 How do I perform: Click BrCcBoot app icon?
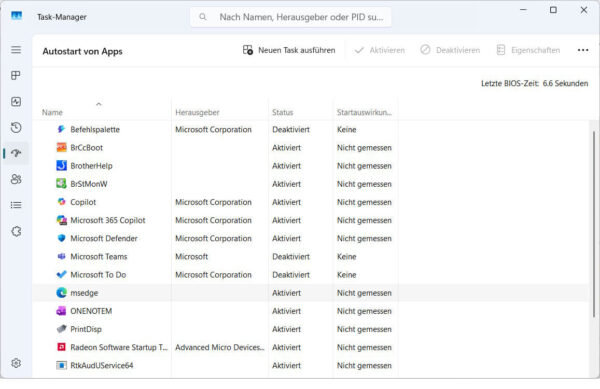click(61, 147)
